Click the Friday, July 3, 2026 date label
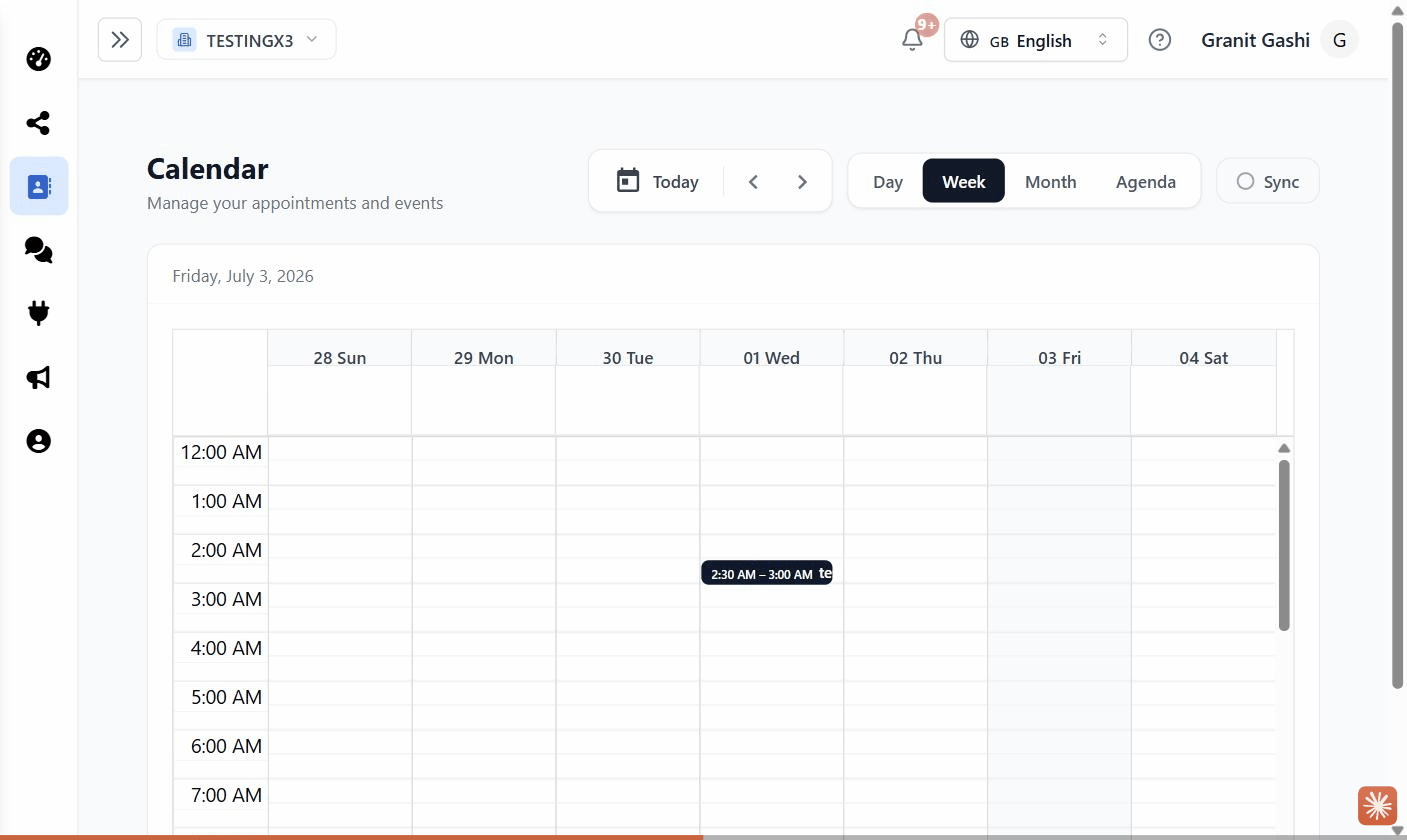 coord(243,276)
